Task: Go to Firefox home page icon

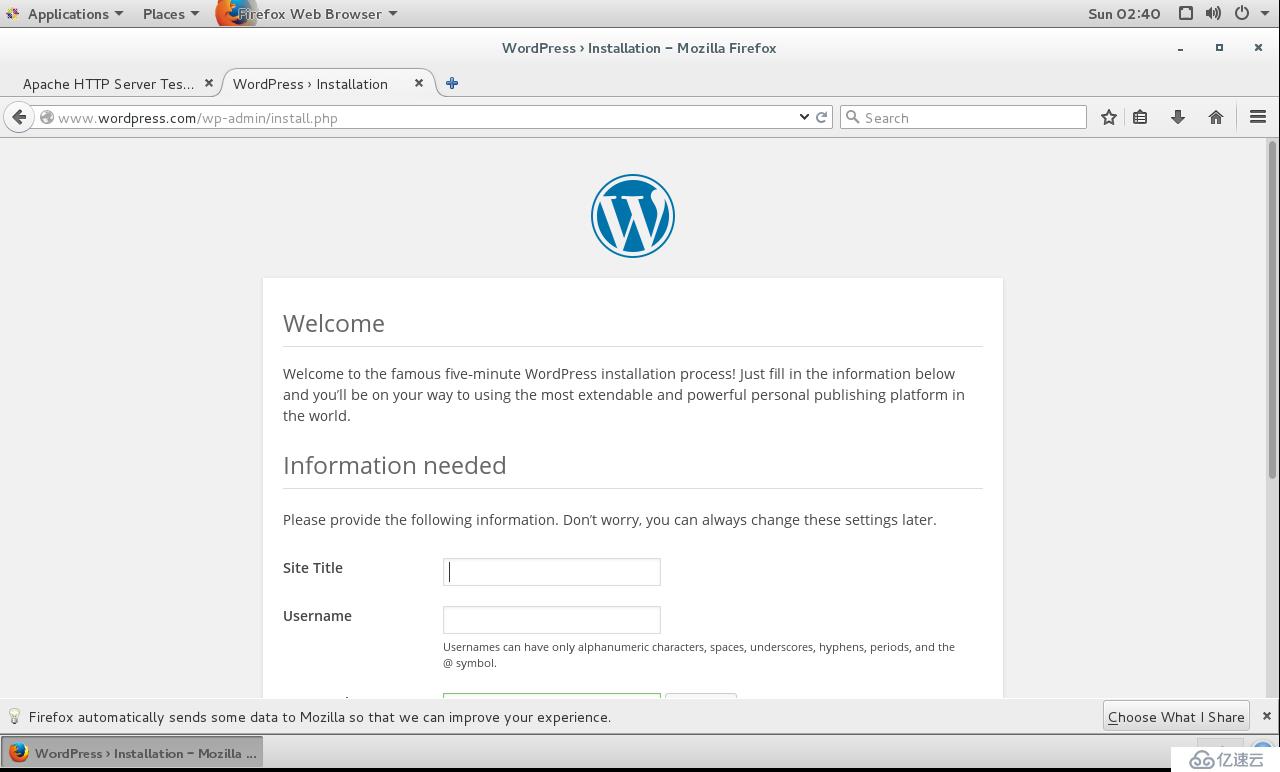Action: pos(1216,117)
